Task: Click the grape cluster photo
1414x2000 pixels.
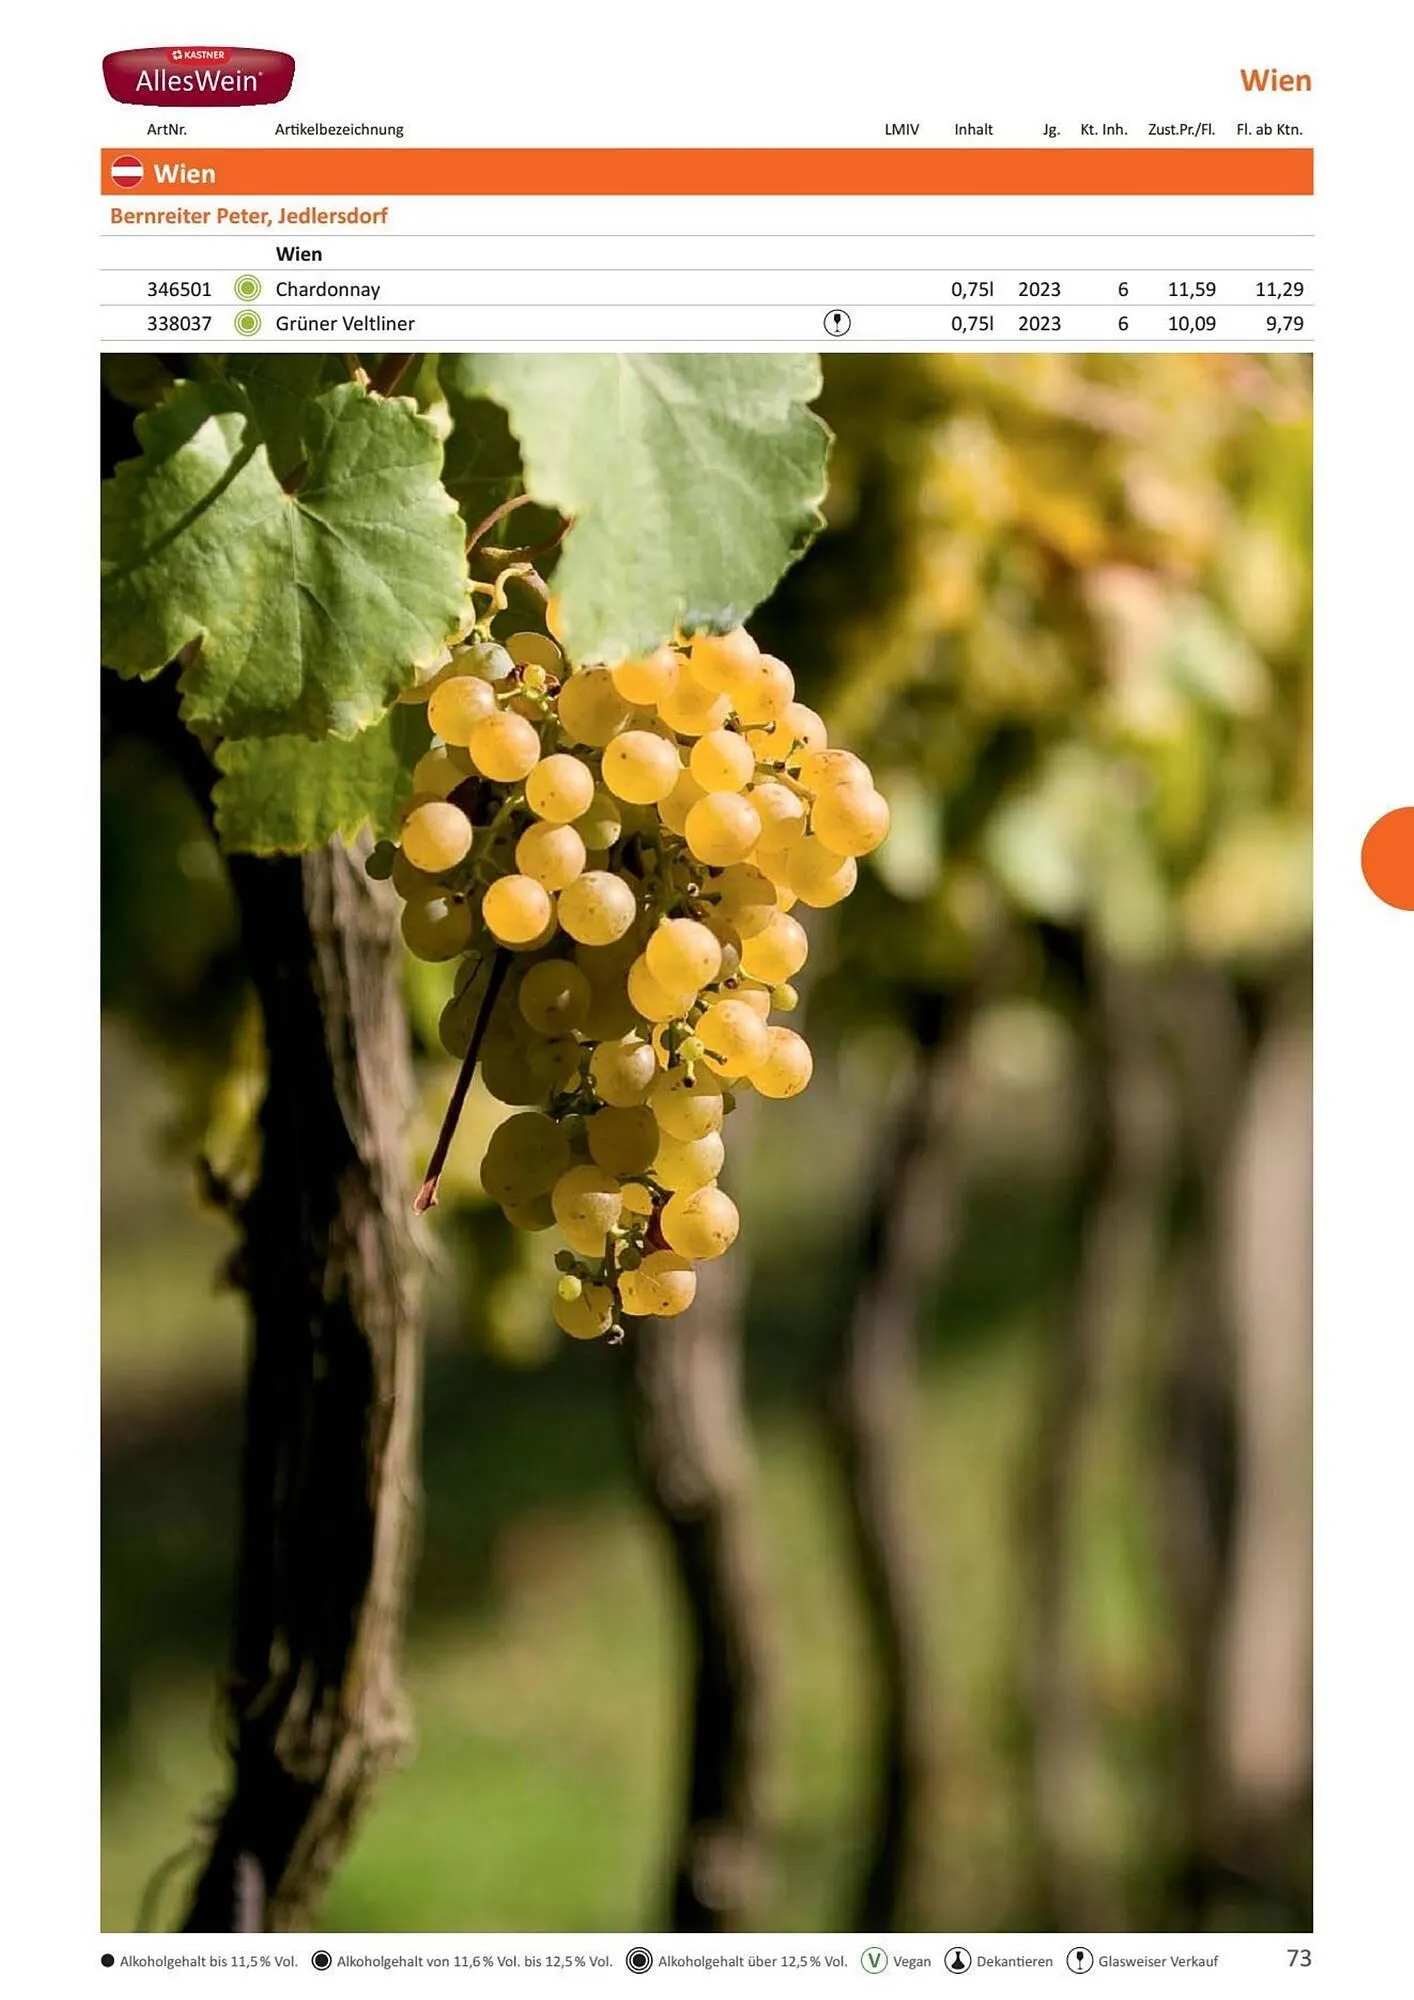Action: pos(707,1142)
